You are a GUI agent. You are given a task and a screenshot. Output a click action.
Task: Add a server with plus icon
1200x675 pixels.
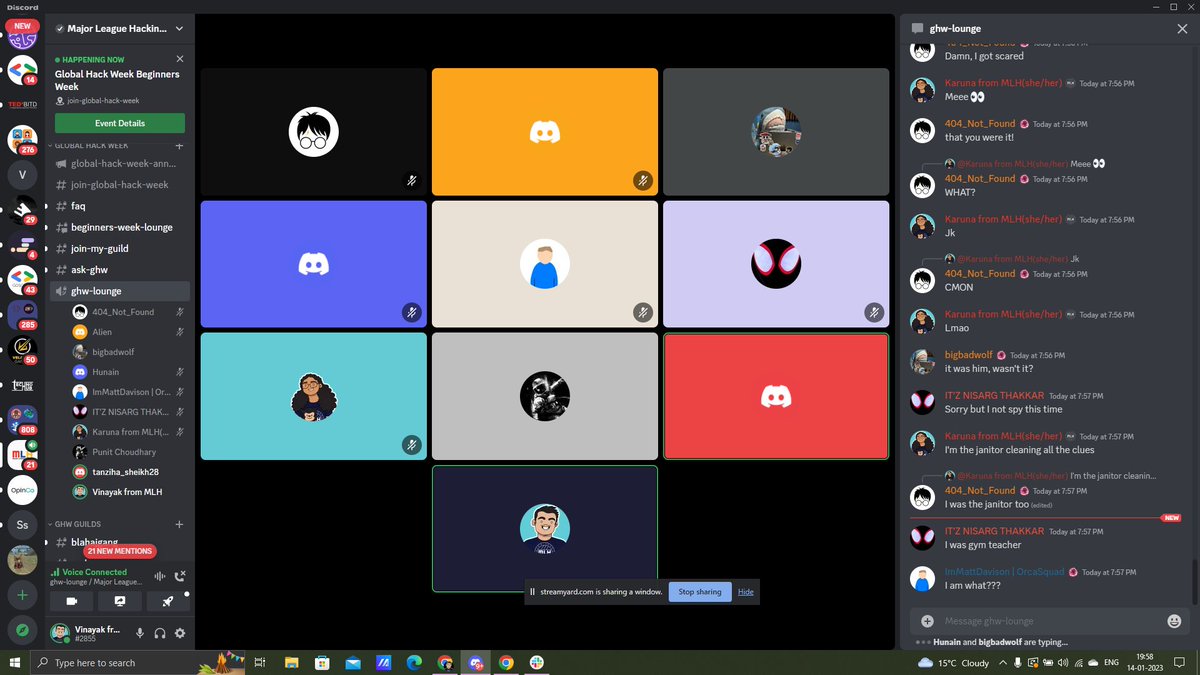point(22,594)
